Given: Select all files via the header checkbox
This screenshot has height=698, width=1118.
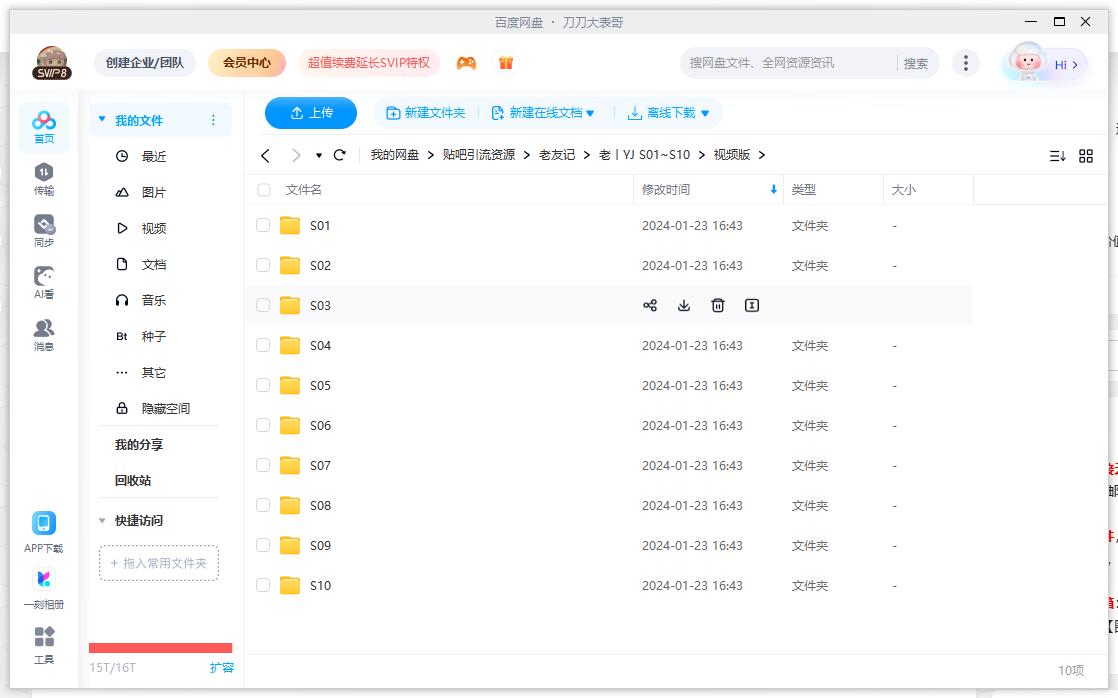Looking at the screenshot, I should [262, 189].
